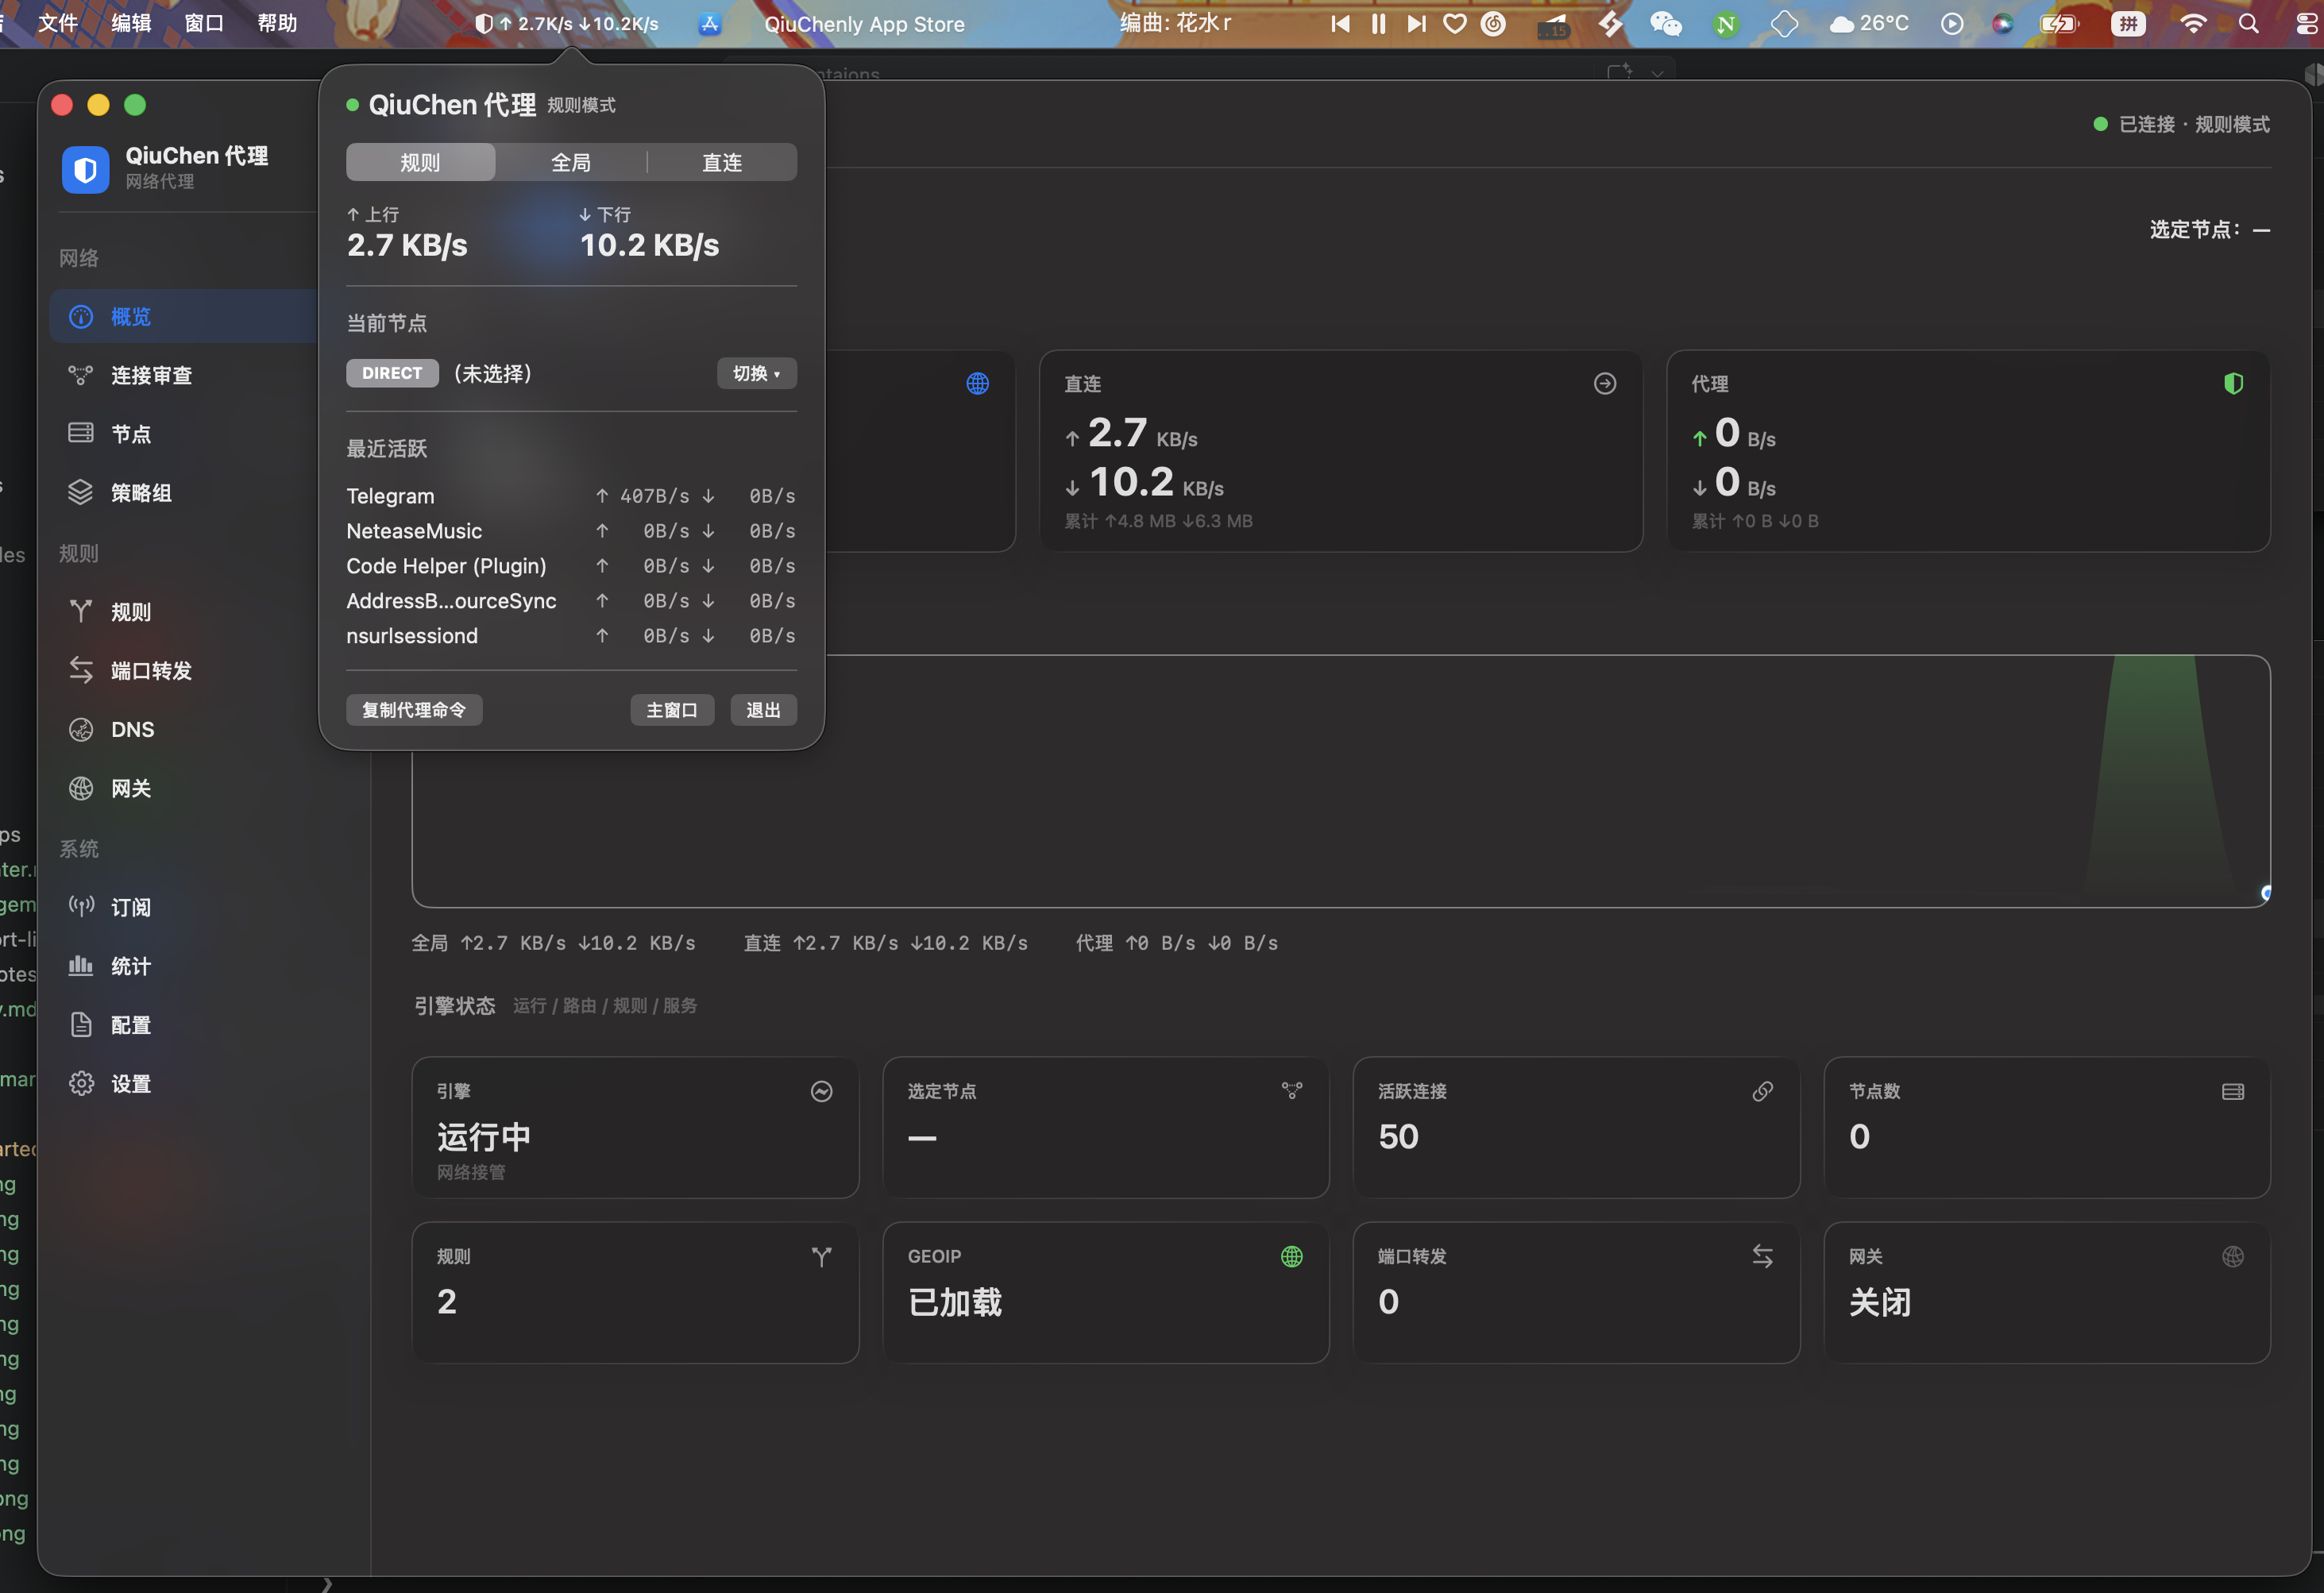Open the DNS sidebar icon
This screenshot has width=2324, height=1593.
pos(80,730)
